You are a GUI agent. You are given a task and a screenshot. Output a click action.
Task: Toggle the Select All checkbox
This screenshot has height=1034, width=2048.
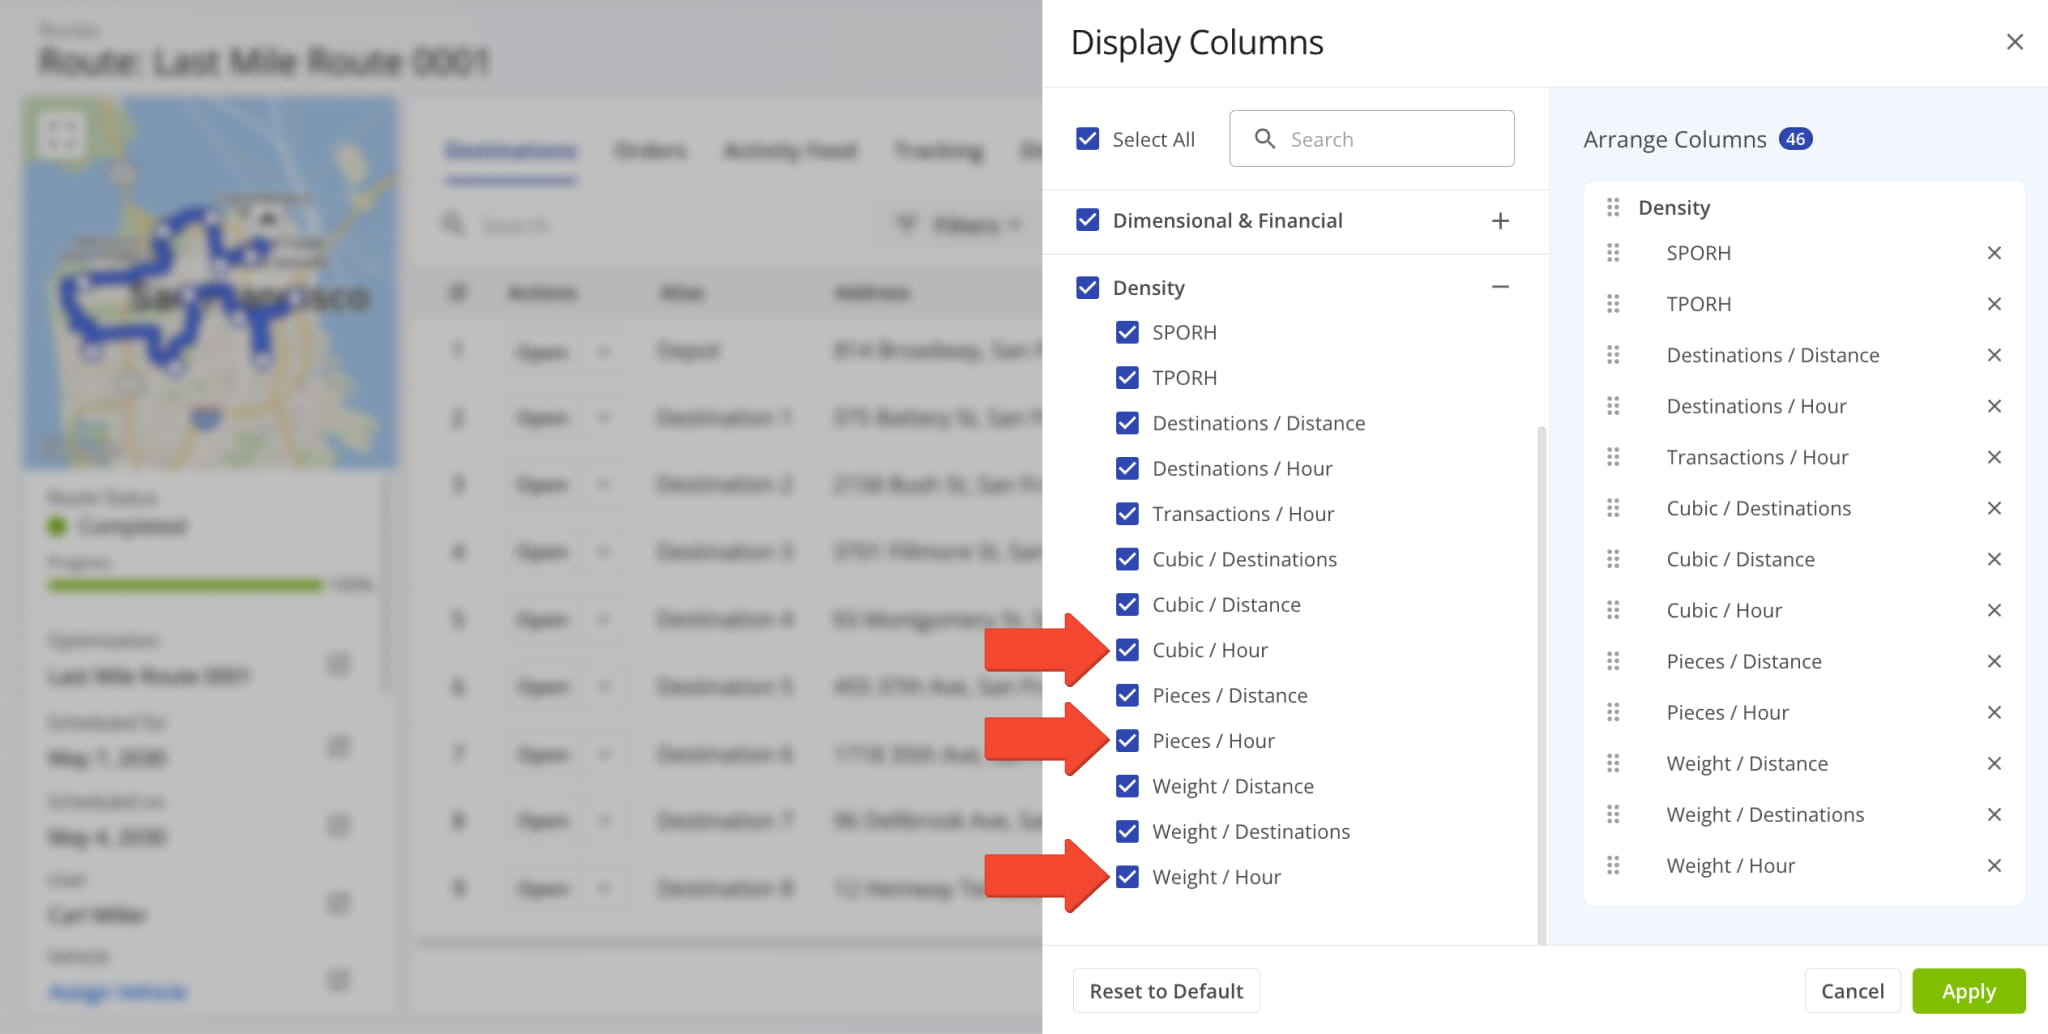[x=1087, y=139]
